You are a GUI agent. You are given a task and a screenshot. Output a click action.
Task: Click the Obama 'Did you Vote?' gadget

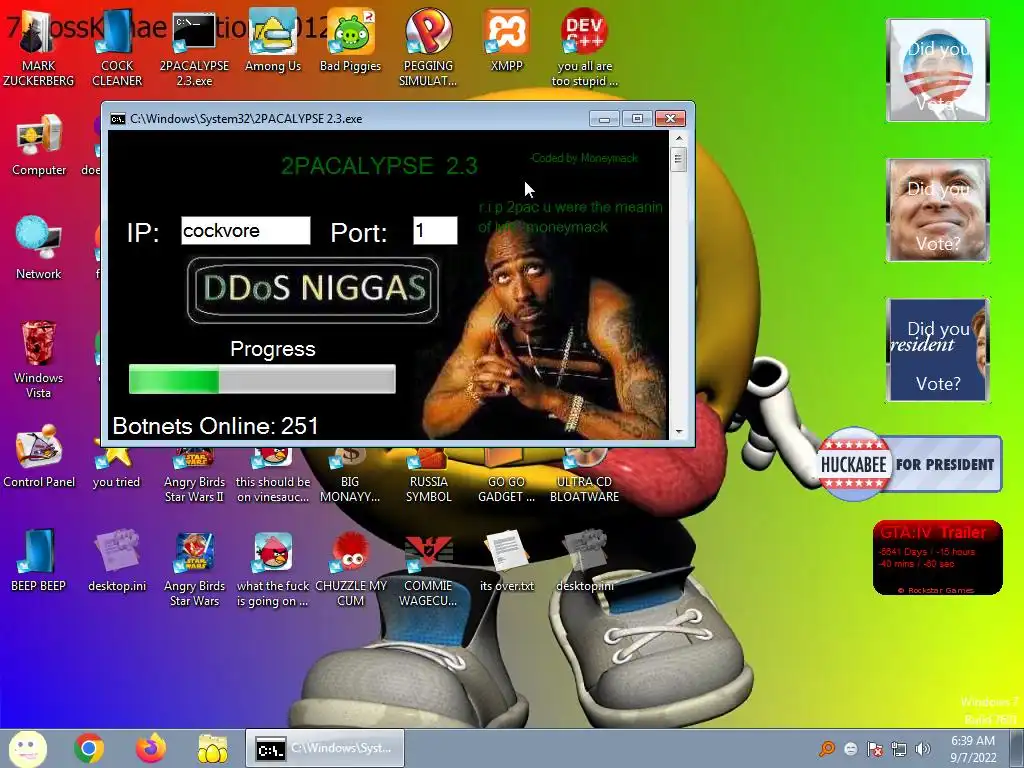point(938,70)
